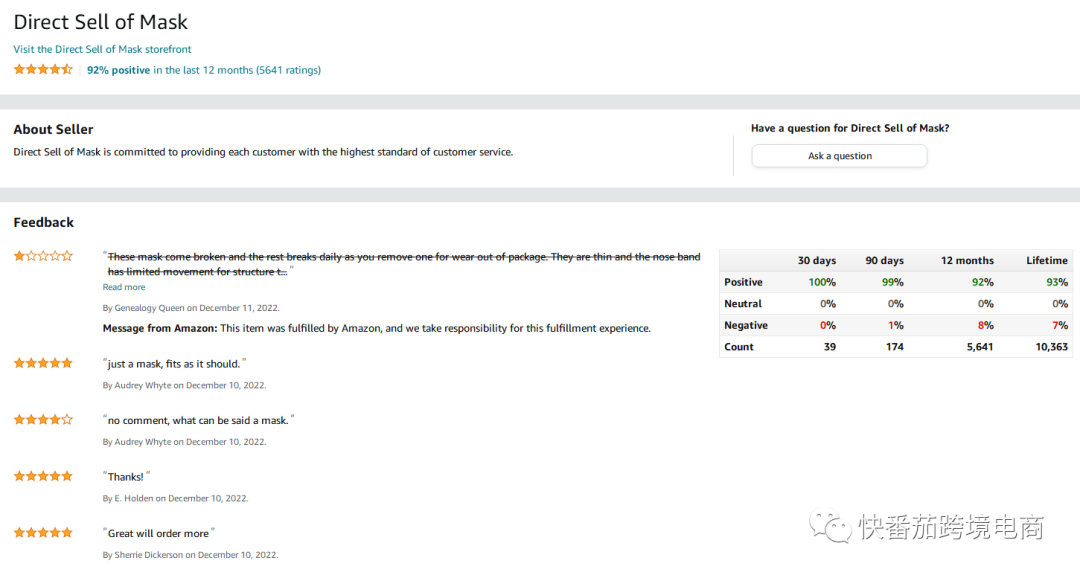Click the WeChat logo watermark icon
Screen dimensions: 1080x575
tap(831, 527)
